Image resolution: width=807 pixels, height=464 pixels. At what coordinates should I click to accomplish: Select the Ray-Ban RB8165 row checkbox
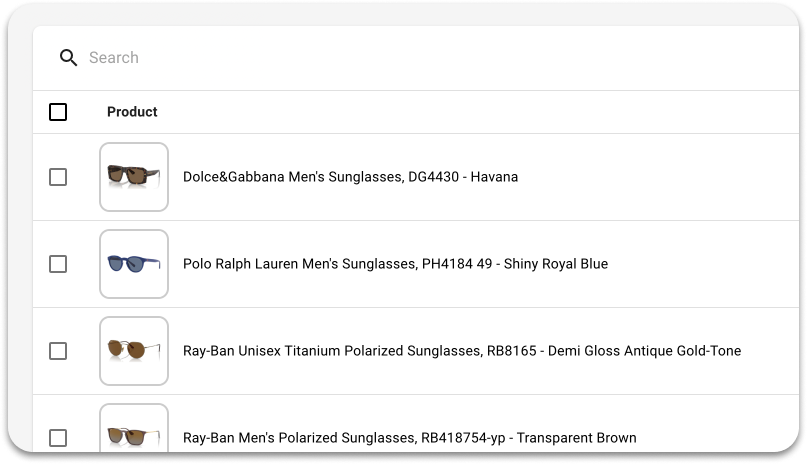(58, 351)
